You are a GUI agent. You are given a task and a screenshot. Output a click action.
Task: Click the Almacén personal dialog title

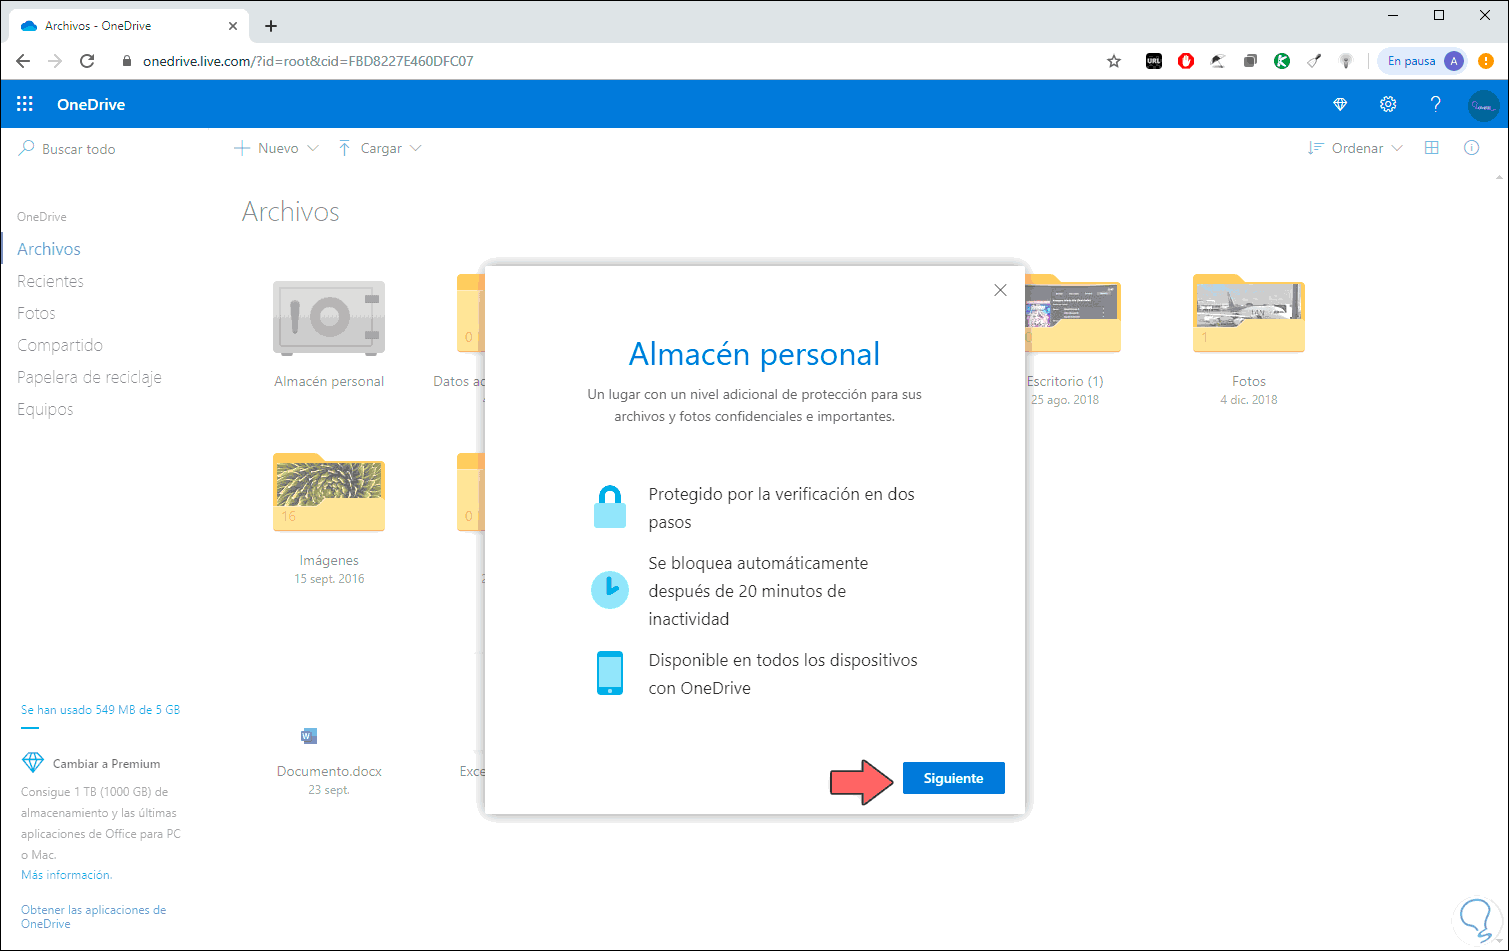click(x=754, y=354)
